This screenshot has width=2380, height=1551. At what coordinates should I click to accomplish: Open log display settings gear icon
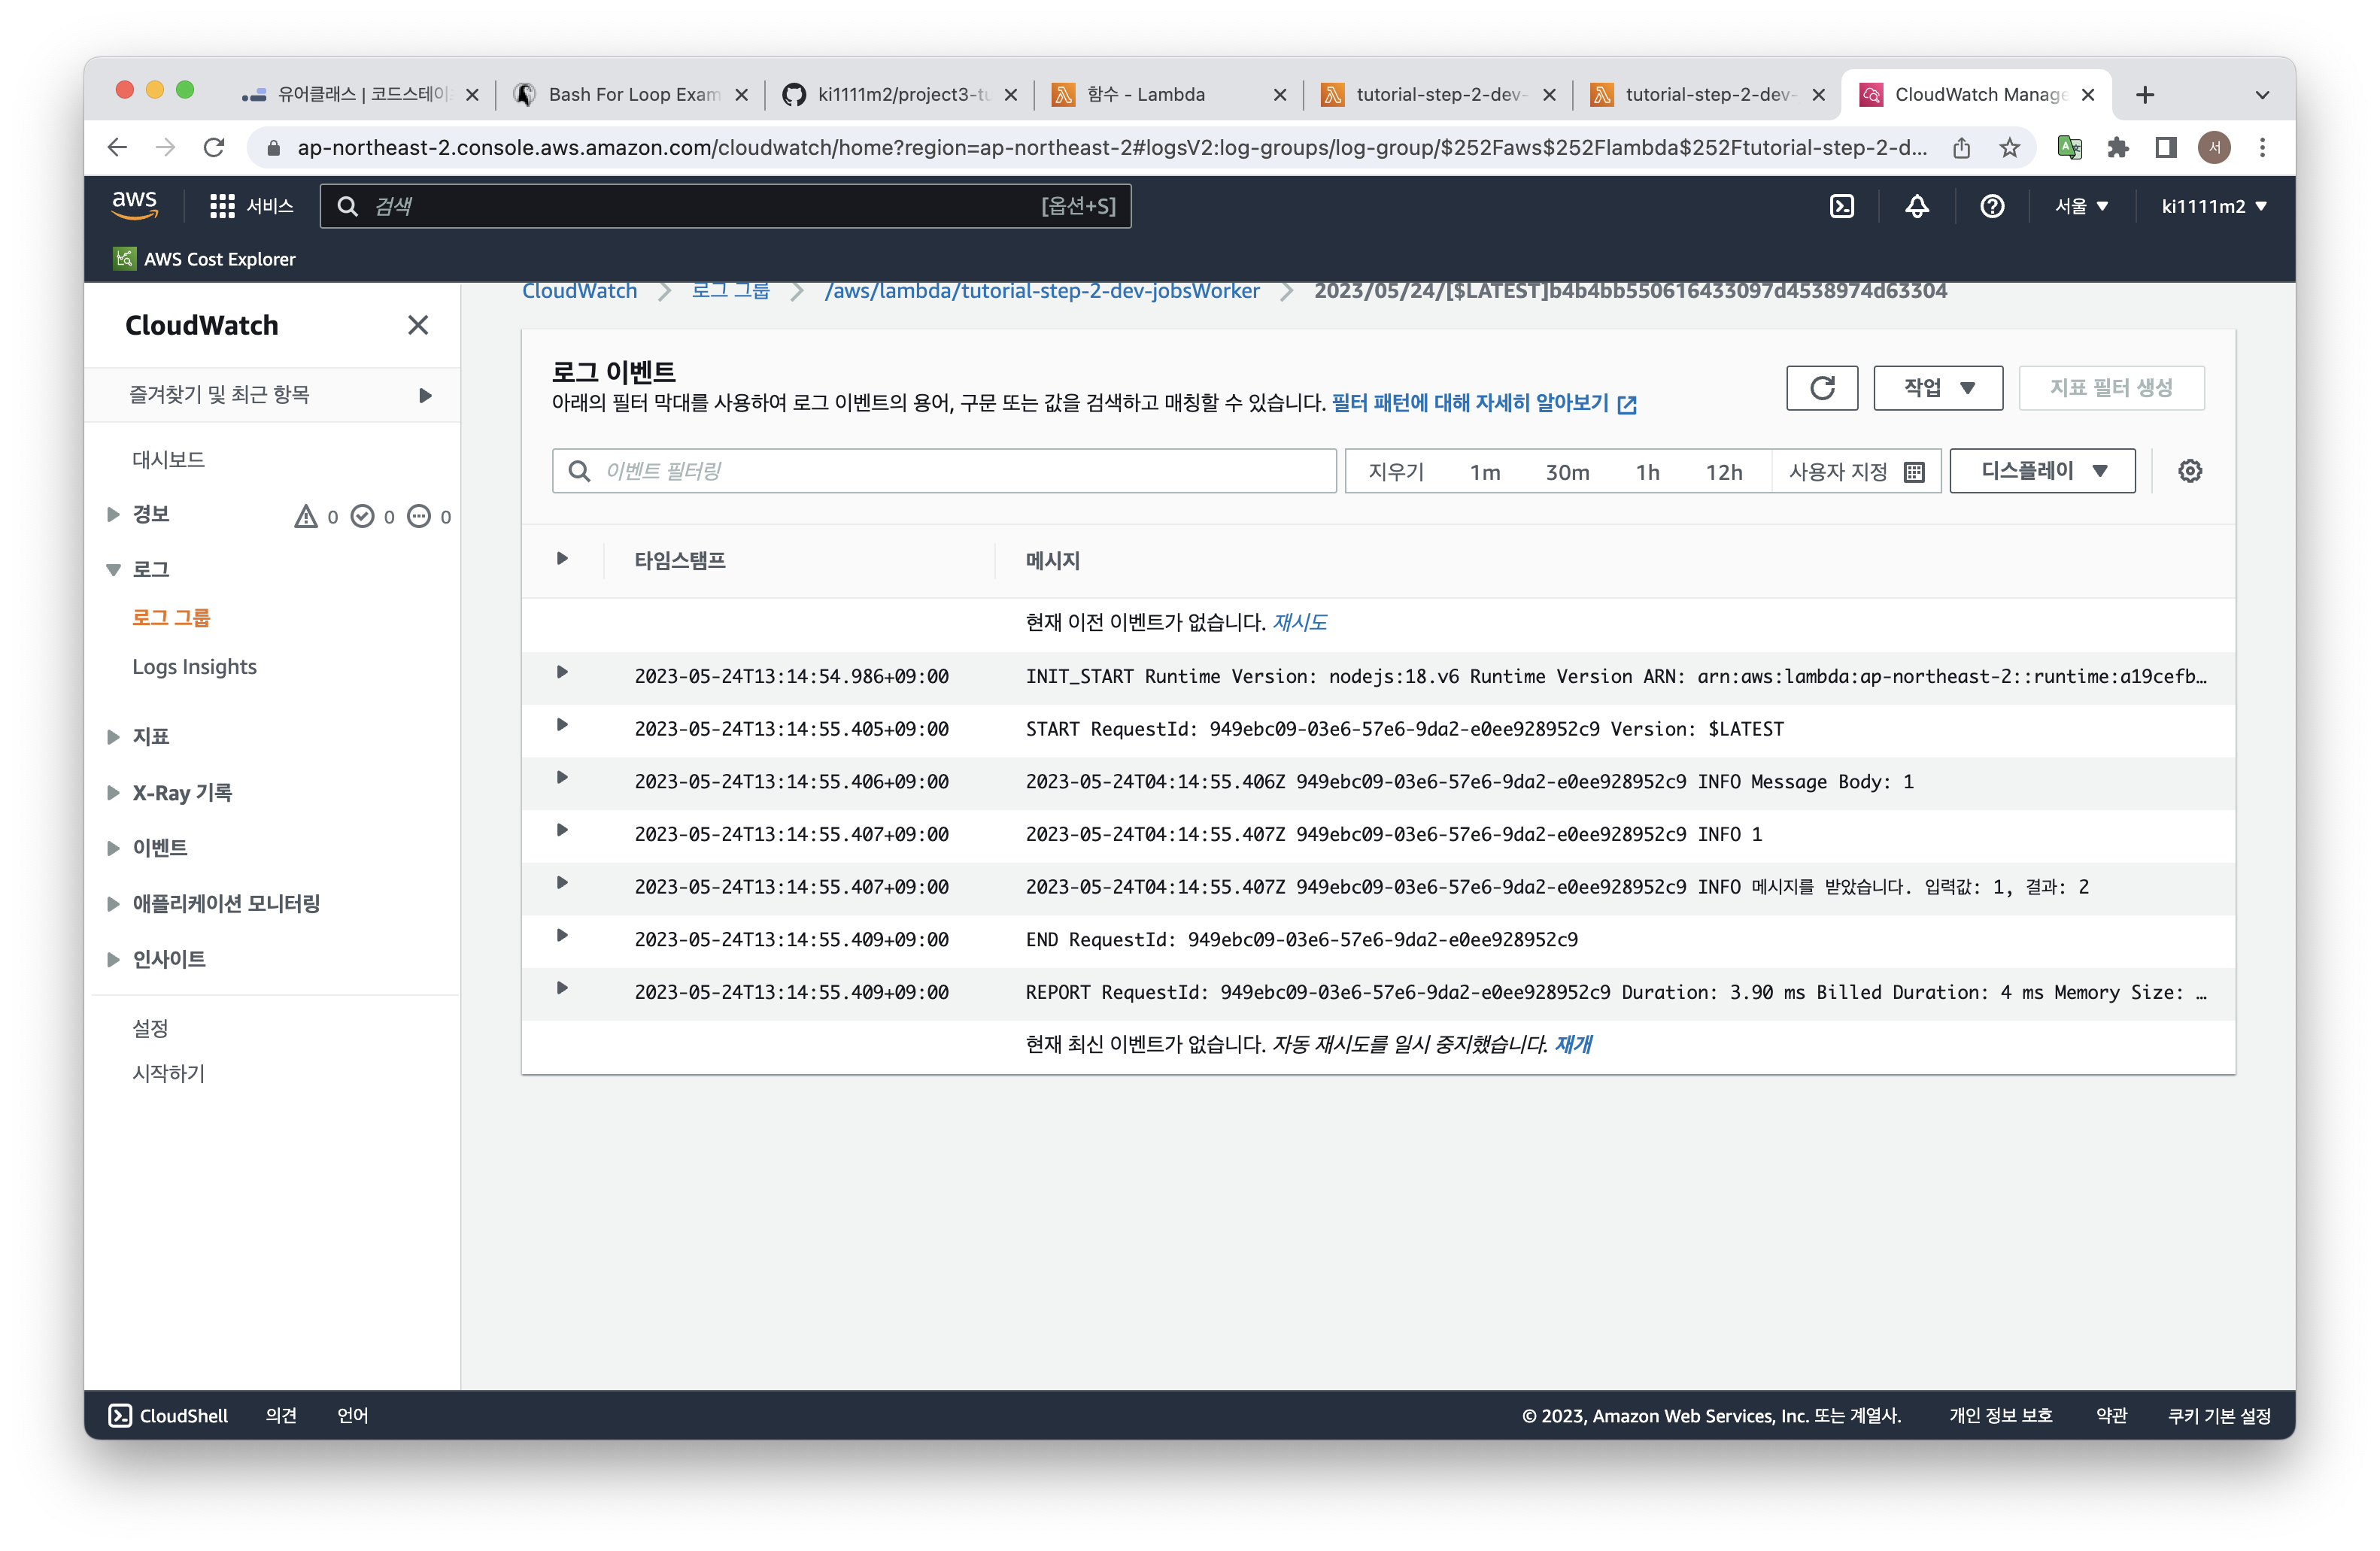coord(2189,471)
